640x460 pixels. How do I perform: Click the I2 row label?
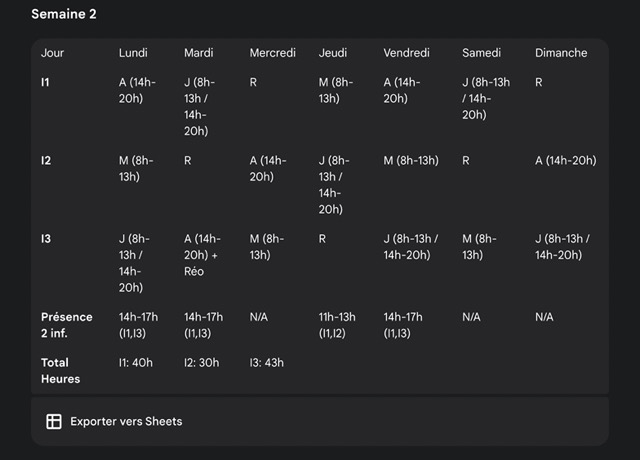[46, 161]
